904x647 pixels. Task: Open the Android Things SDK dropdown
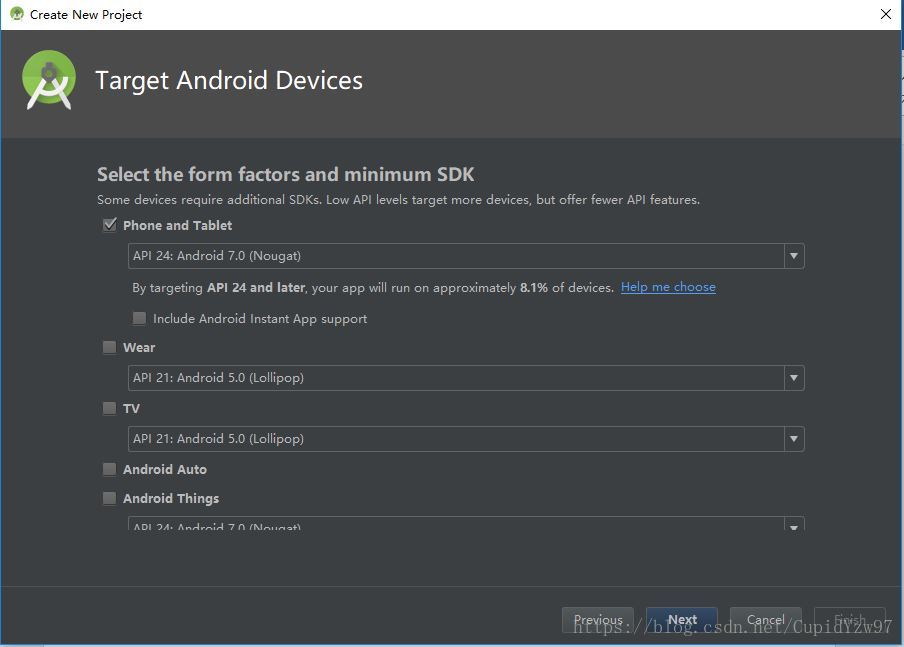click(466, 524)
